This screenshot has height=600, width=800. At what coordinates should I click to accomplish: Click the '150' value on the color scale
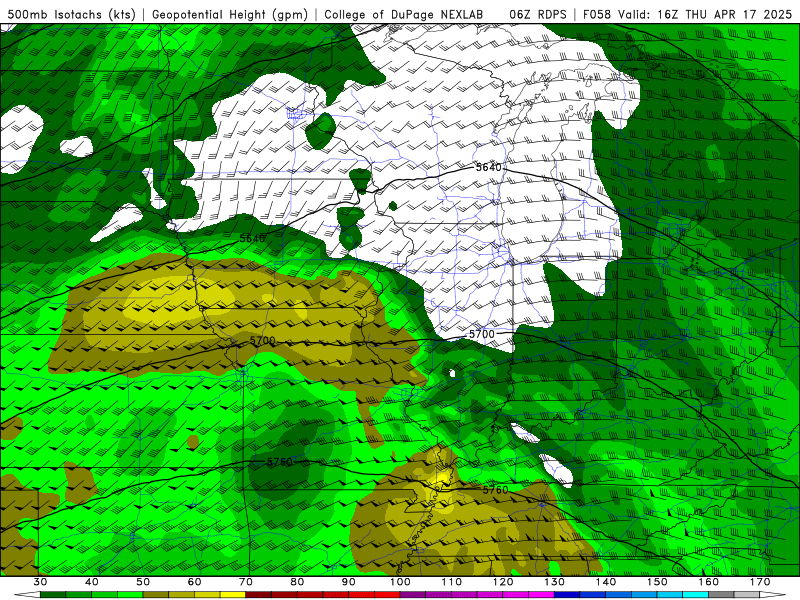click(x=657, y=582)
